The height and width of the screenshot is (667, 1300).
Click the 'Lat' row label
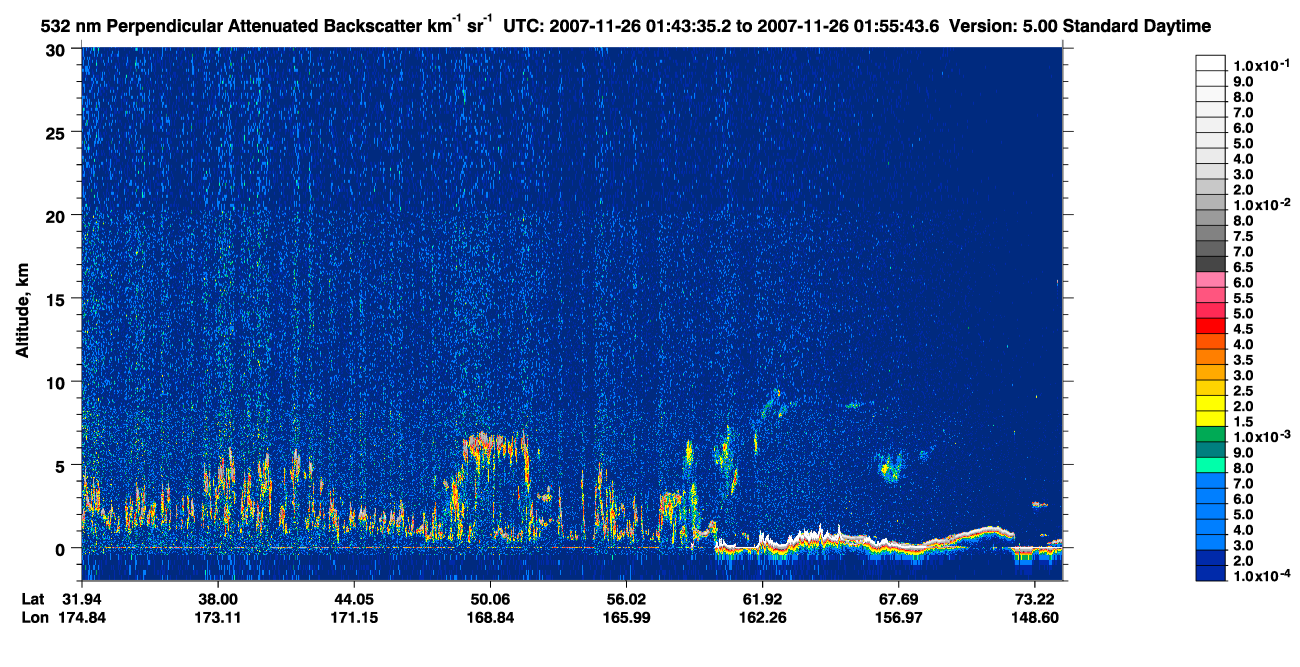click(x=32, y=599)
